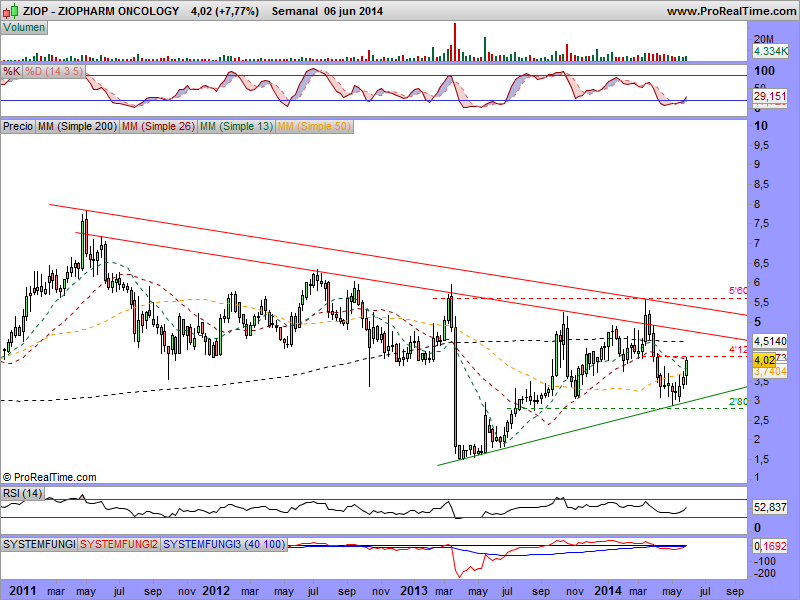Screen dimensions: 800x600
Task: Click the 8,5 price axis label
Action: [x=761, y=184]
